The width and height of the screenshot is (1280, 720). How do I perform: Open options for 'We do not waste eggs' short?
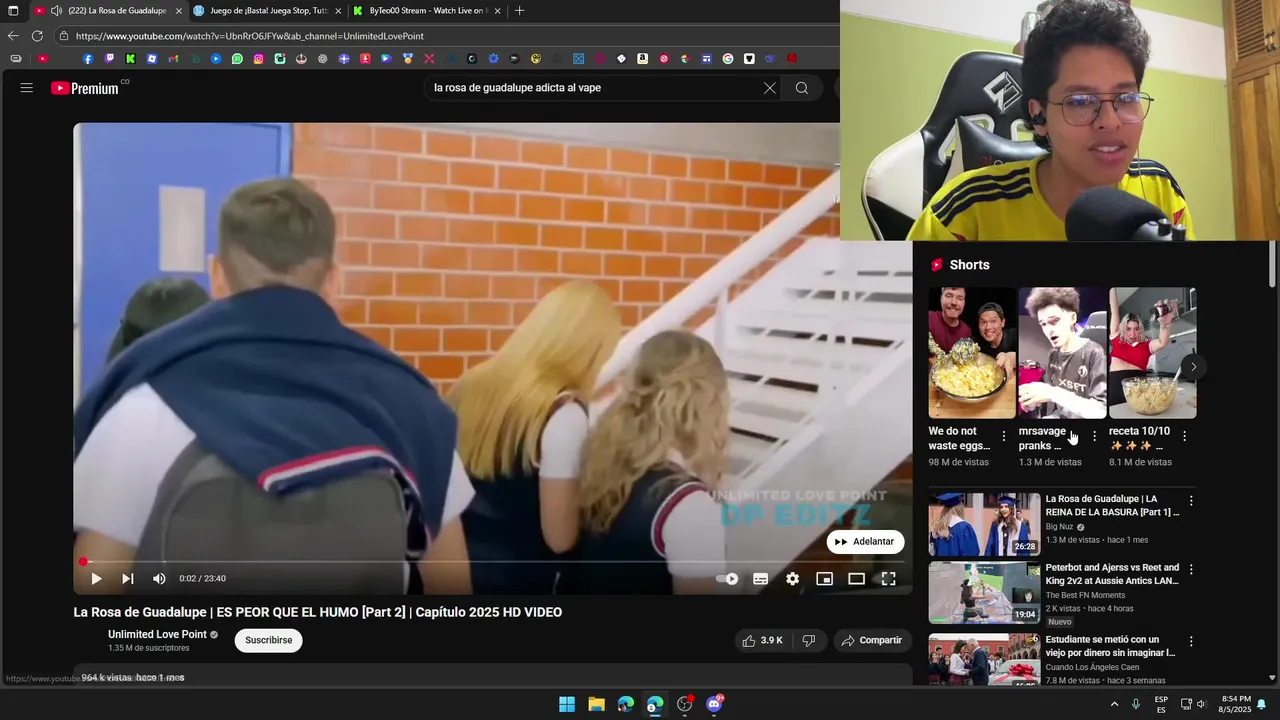tap(1004, 436)
